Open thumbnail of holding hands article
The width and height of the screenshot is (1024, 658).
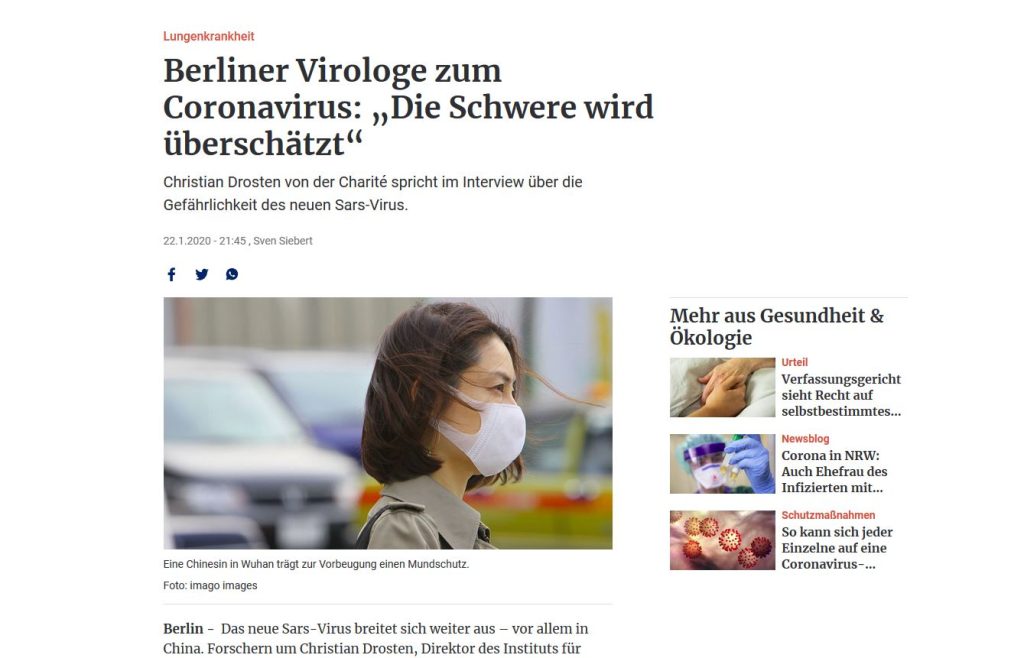point(722,387)
